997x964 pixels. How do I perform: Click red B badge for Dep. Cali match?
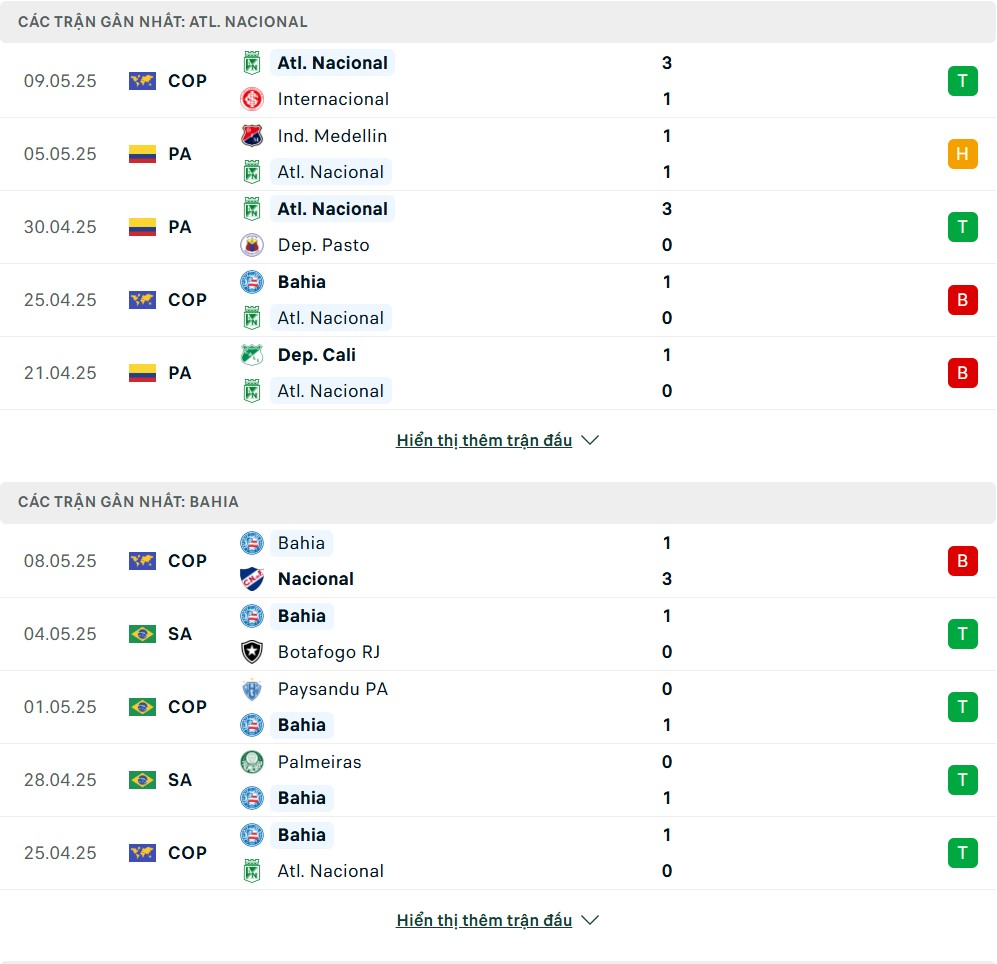click(x=963, y=373)
